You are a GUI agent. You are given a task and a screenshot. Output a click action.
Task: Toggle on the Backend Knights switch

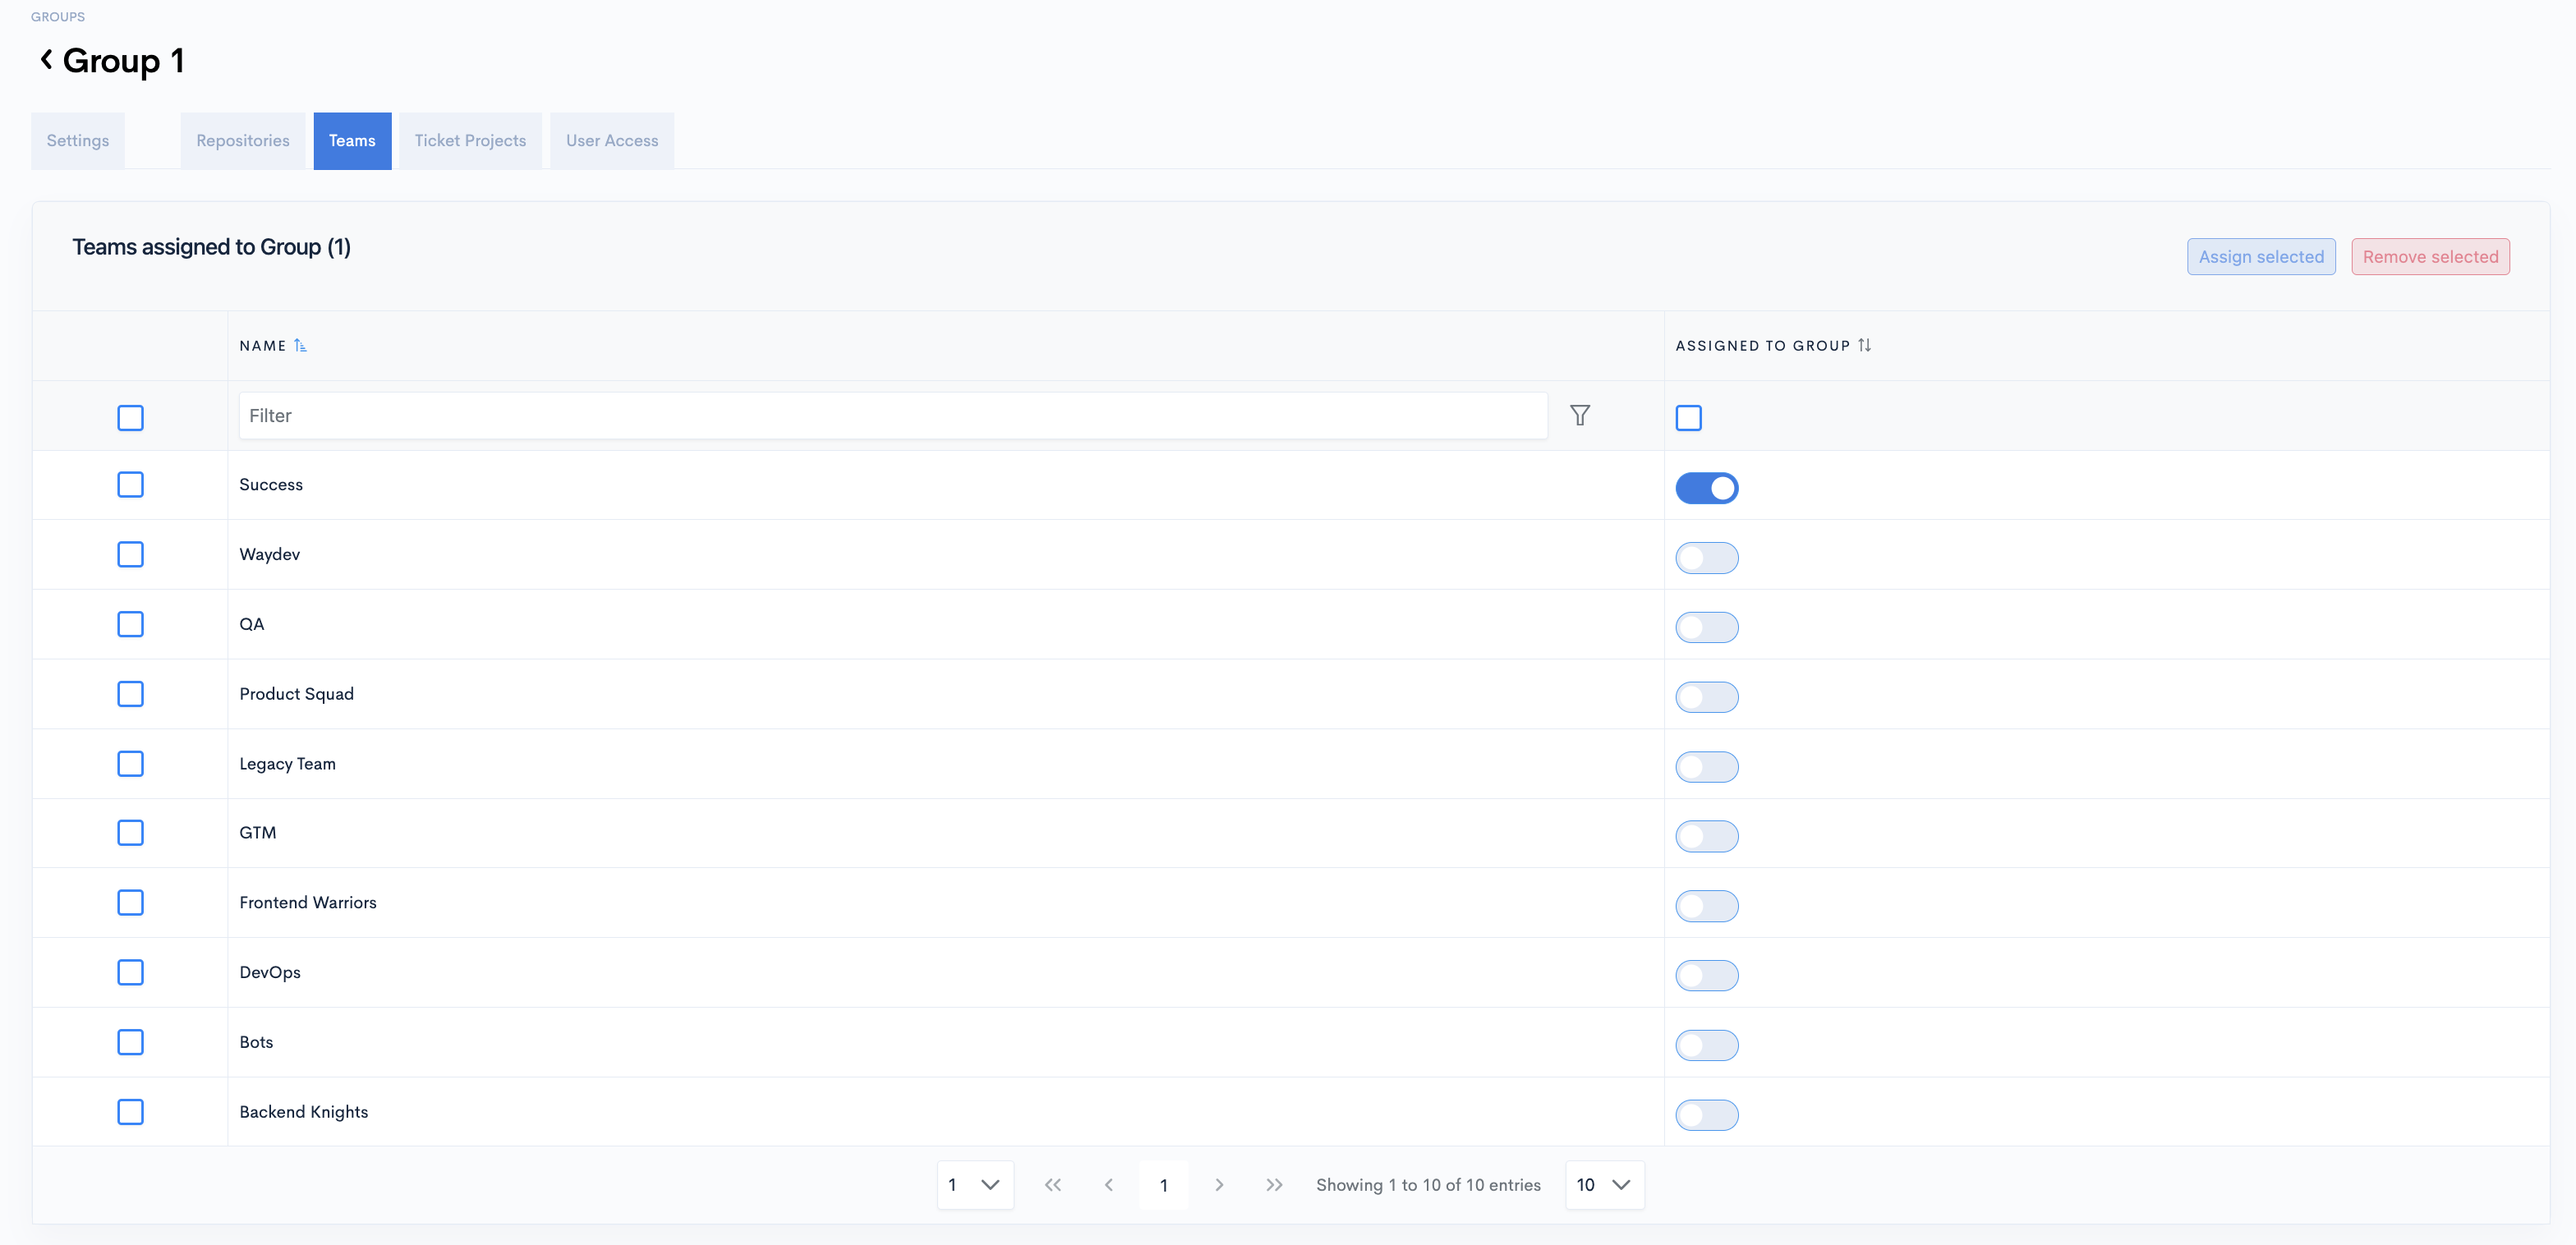pos(1706,1115)
